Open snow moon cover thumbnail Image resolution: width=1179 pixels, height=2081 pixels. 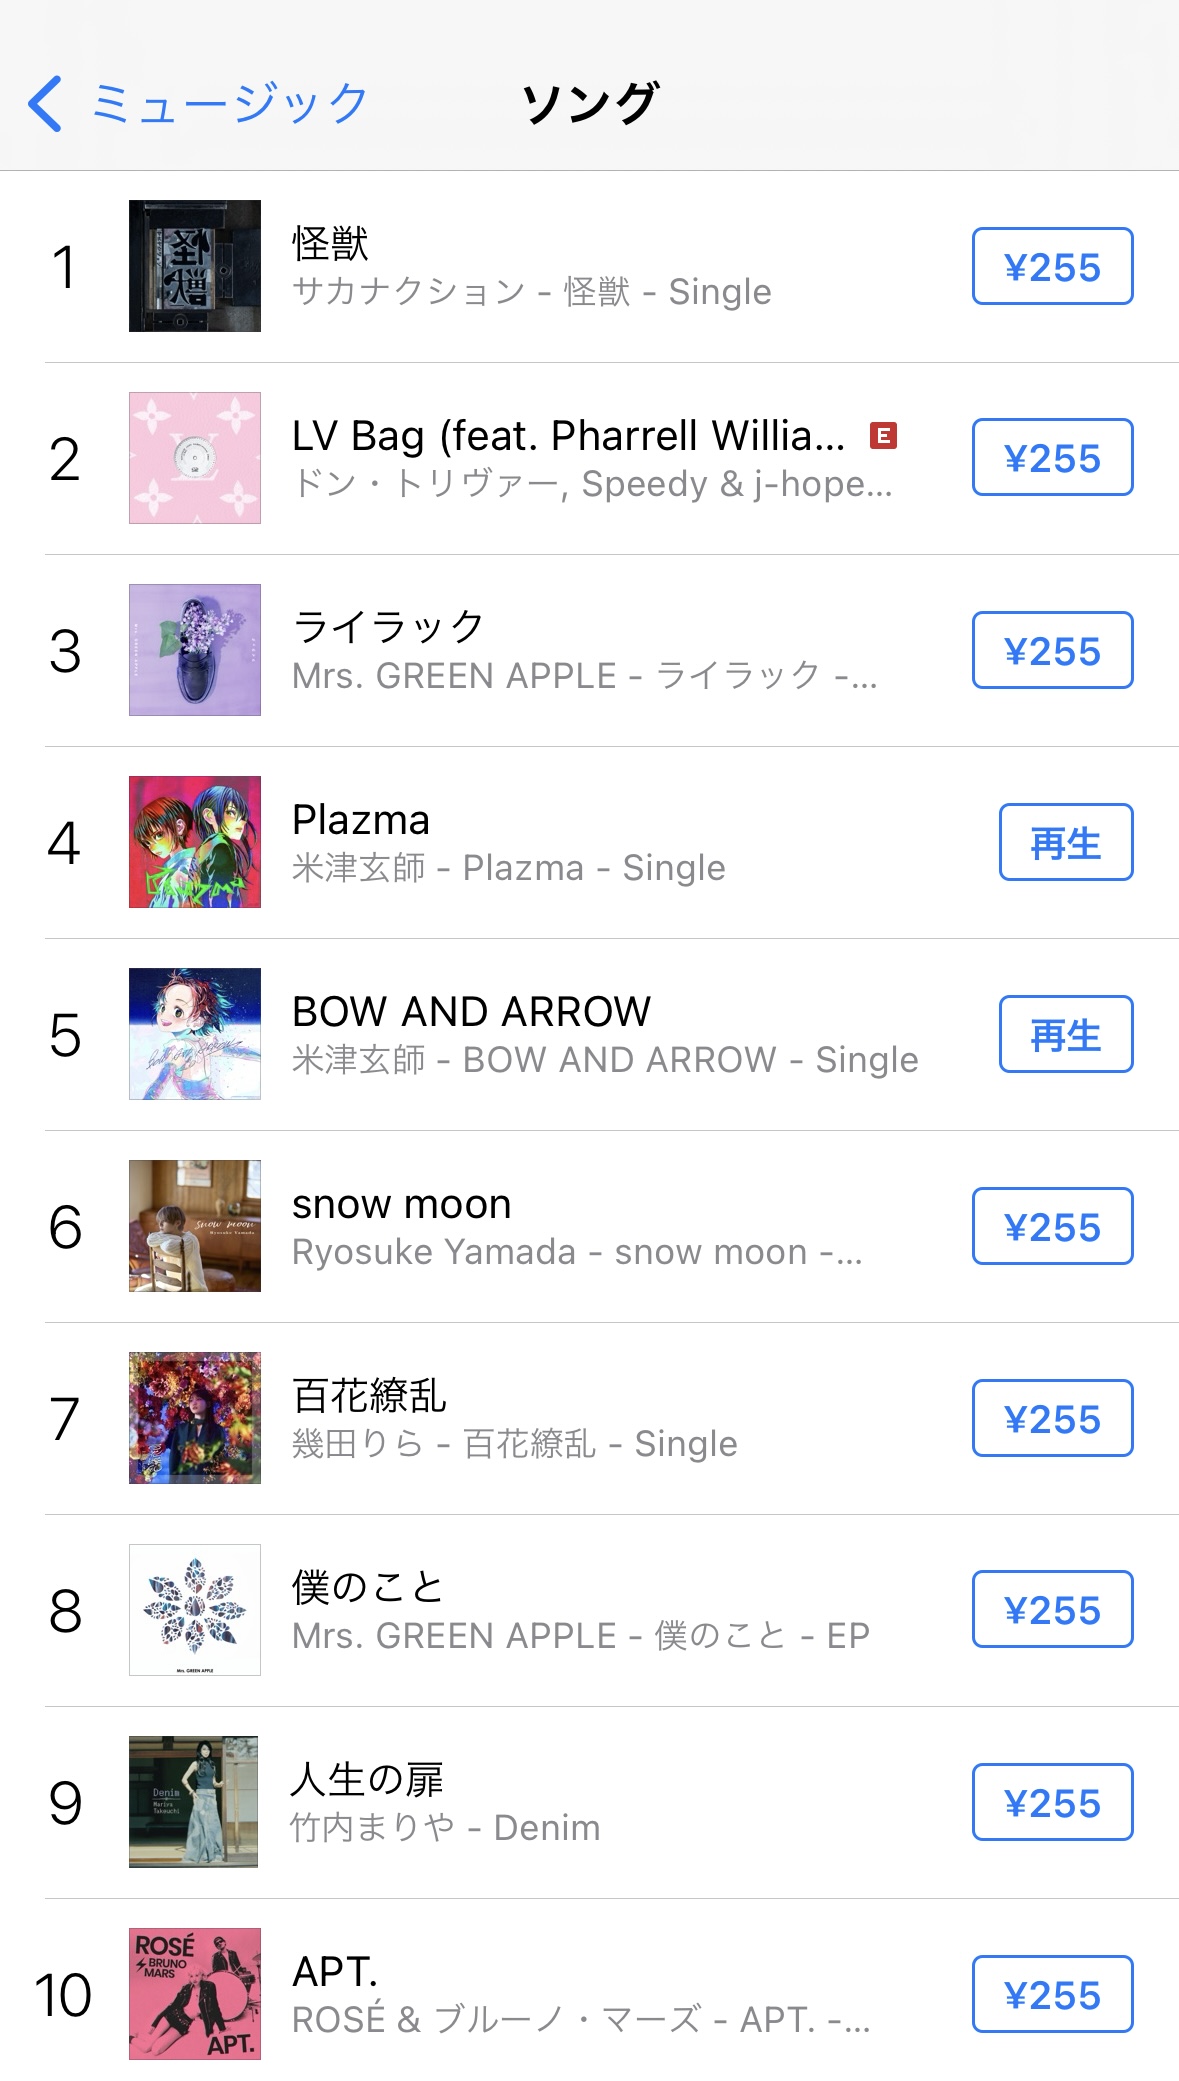(195, 1226)
